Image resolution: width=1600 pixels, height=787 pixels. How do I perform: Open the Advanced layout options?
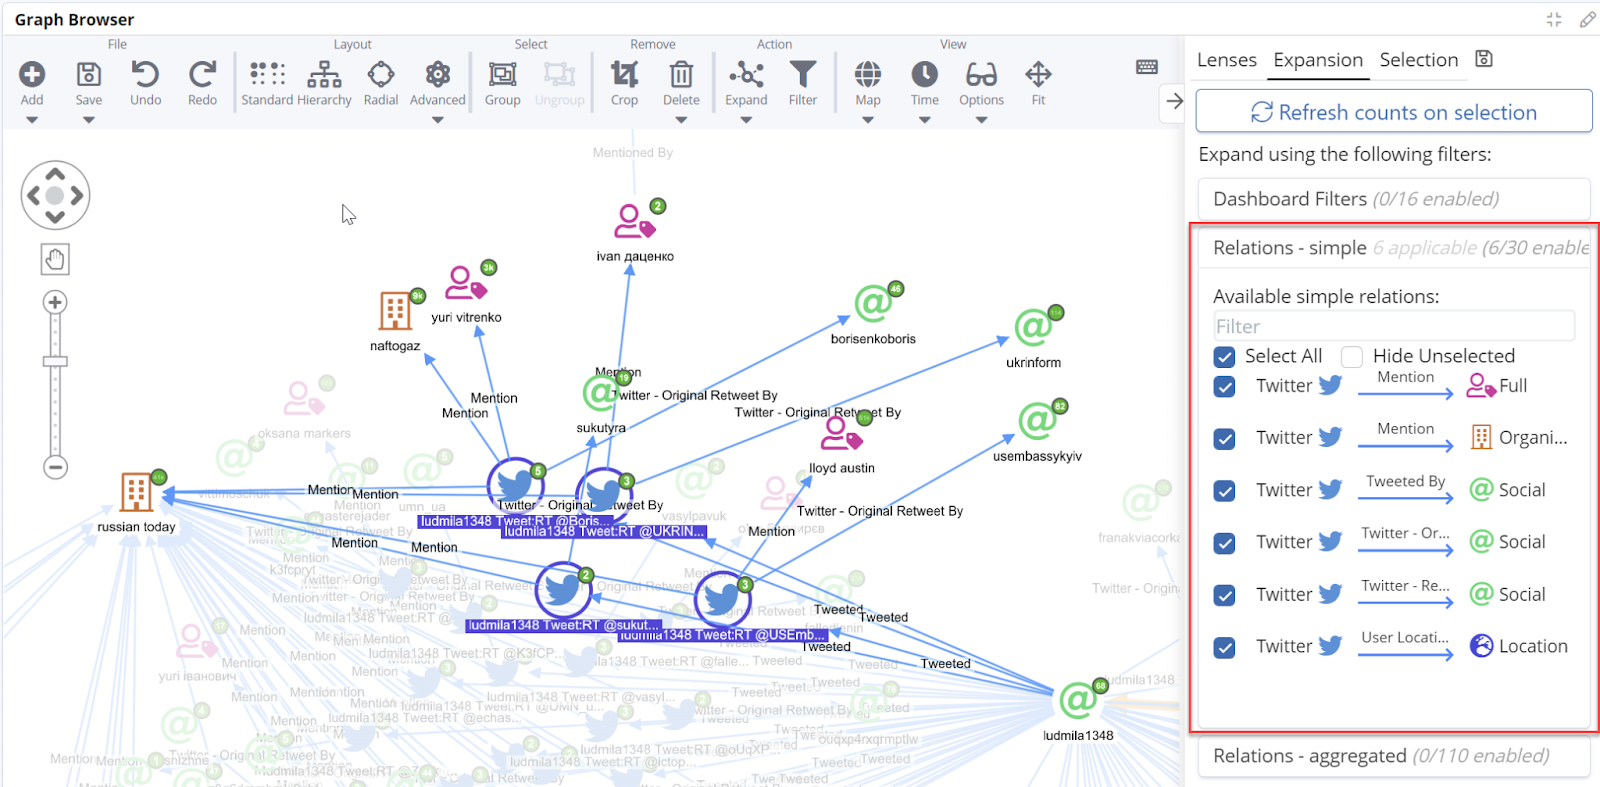[x=438, y=74]
